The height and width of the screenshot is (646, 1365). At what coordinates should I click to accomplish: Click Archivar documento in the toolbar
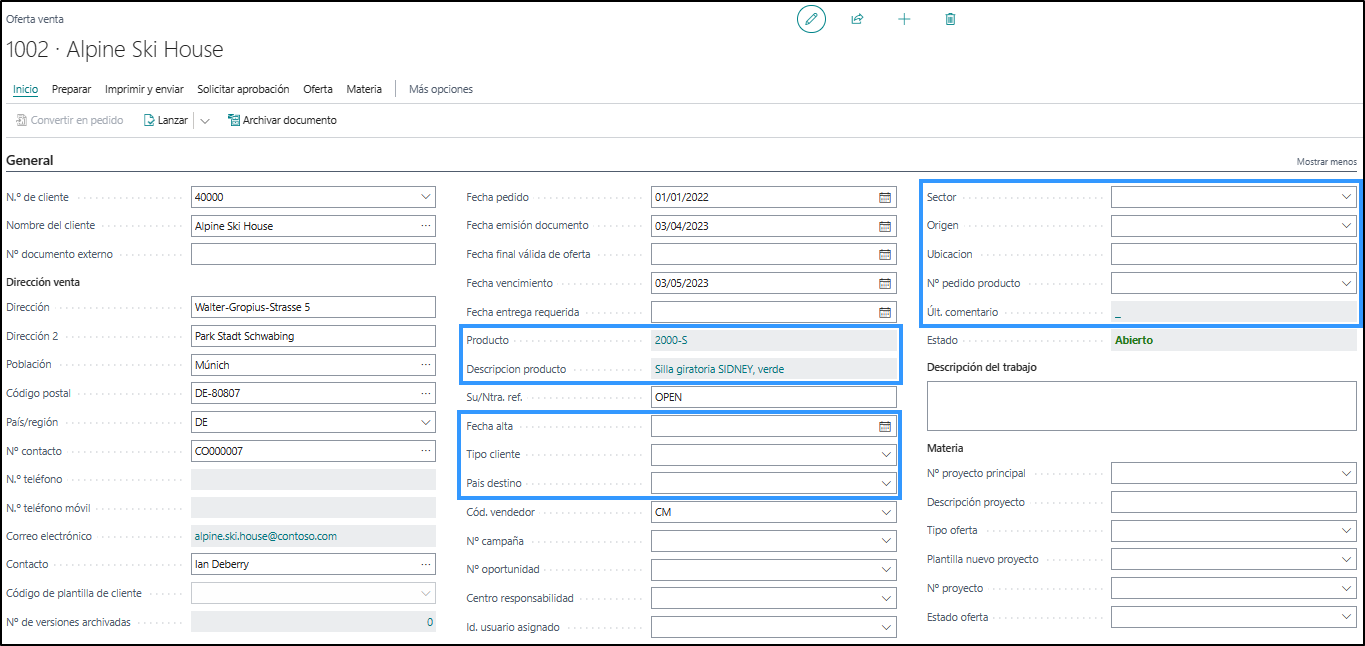point(282,120)
